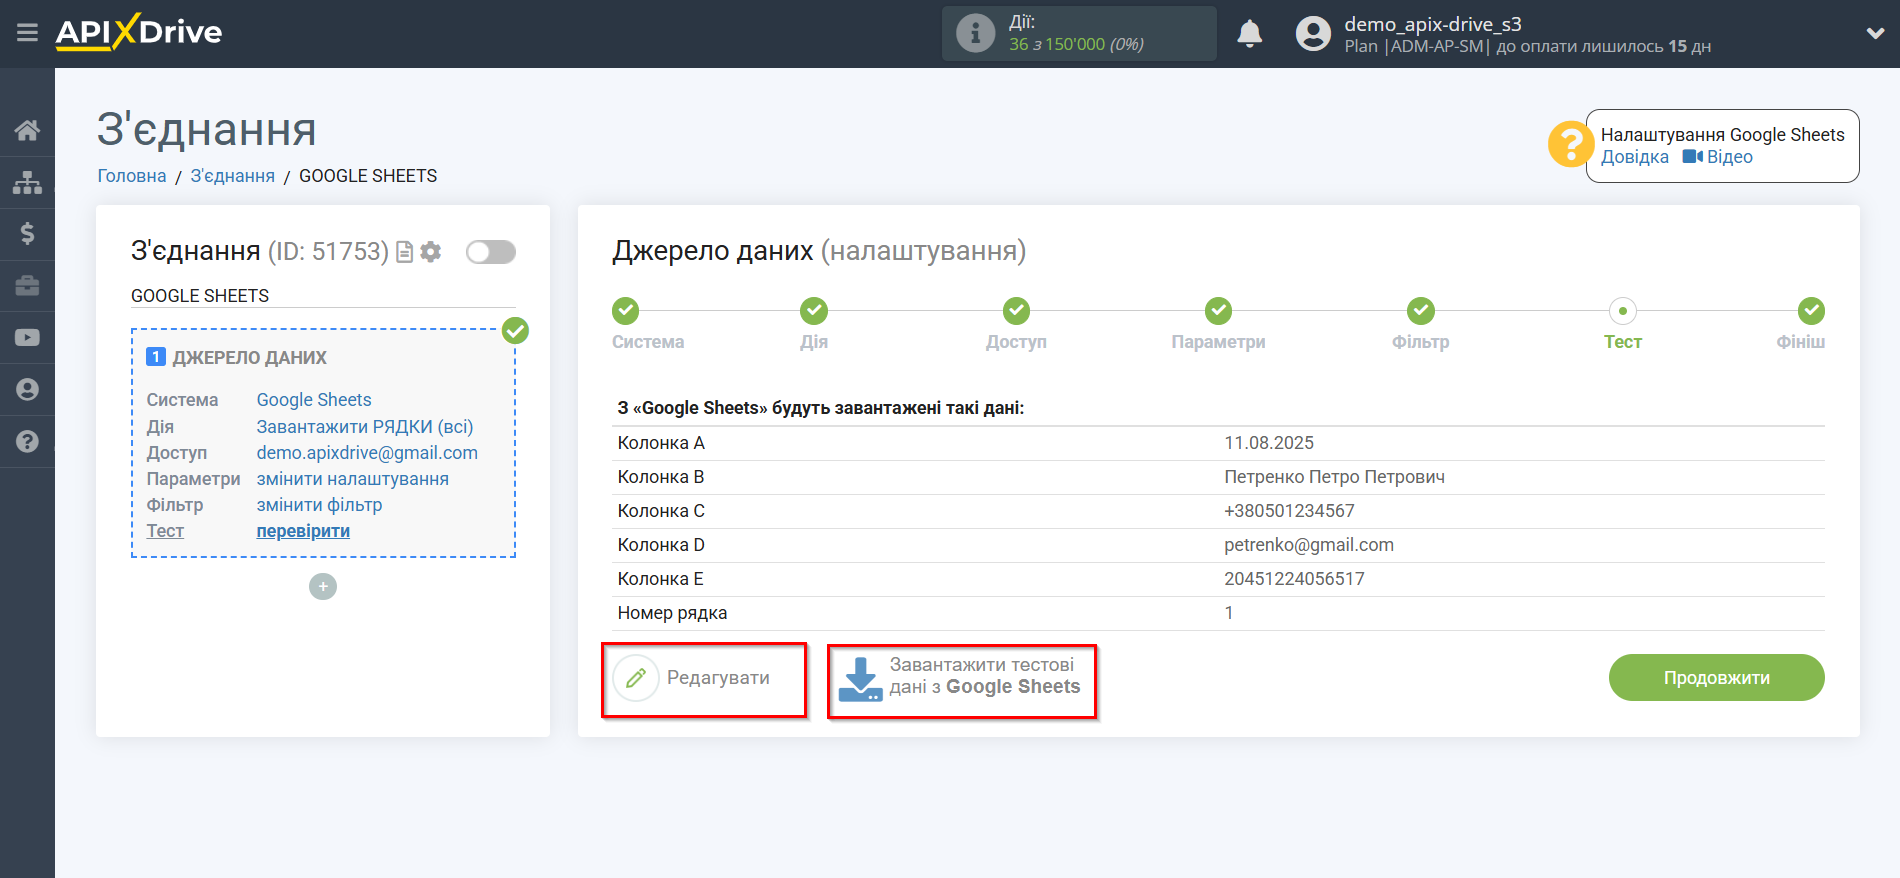Viewport: 1900px width, 878px height.
Task: Click the перевірити test link
Action: (303, 531)
